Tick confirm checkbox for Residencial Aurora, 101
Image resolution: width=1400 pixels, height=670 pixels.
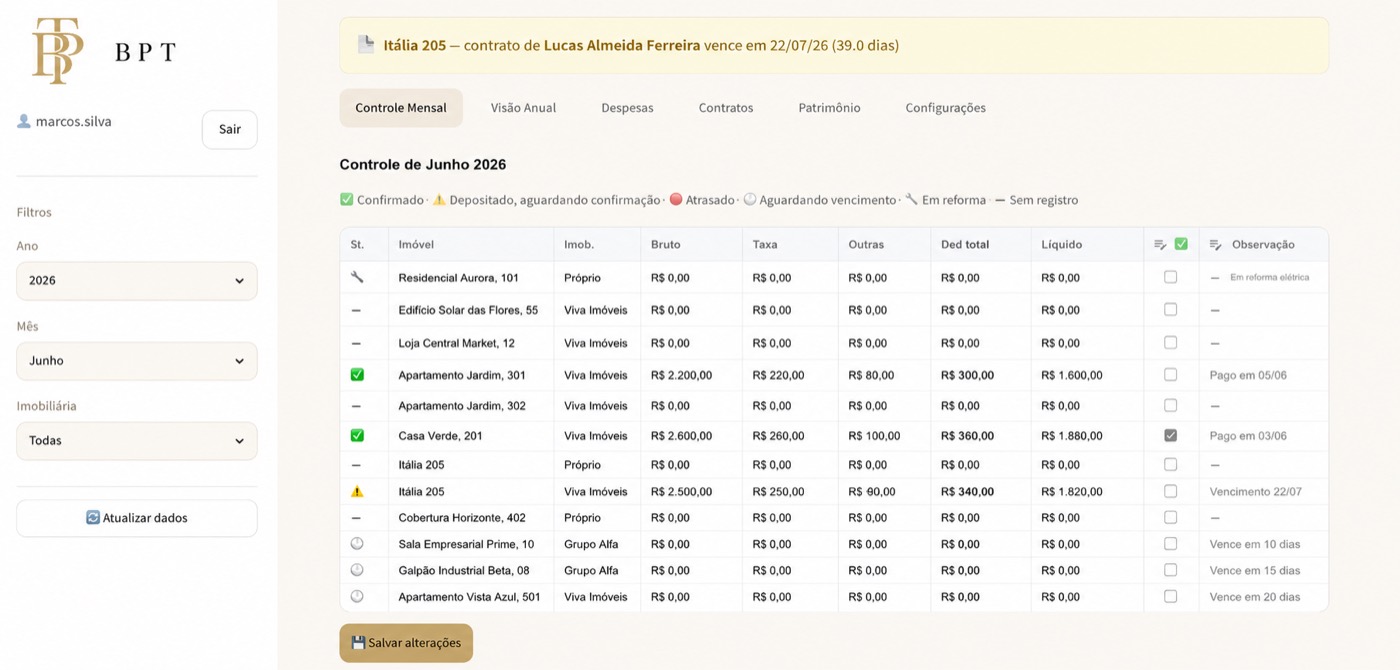[1170, 277]
